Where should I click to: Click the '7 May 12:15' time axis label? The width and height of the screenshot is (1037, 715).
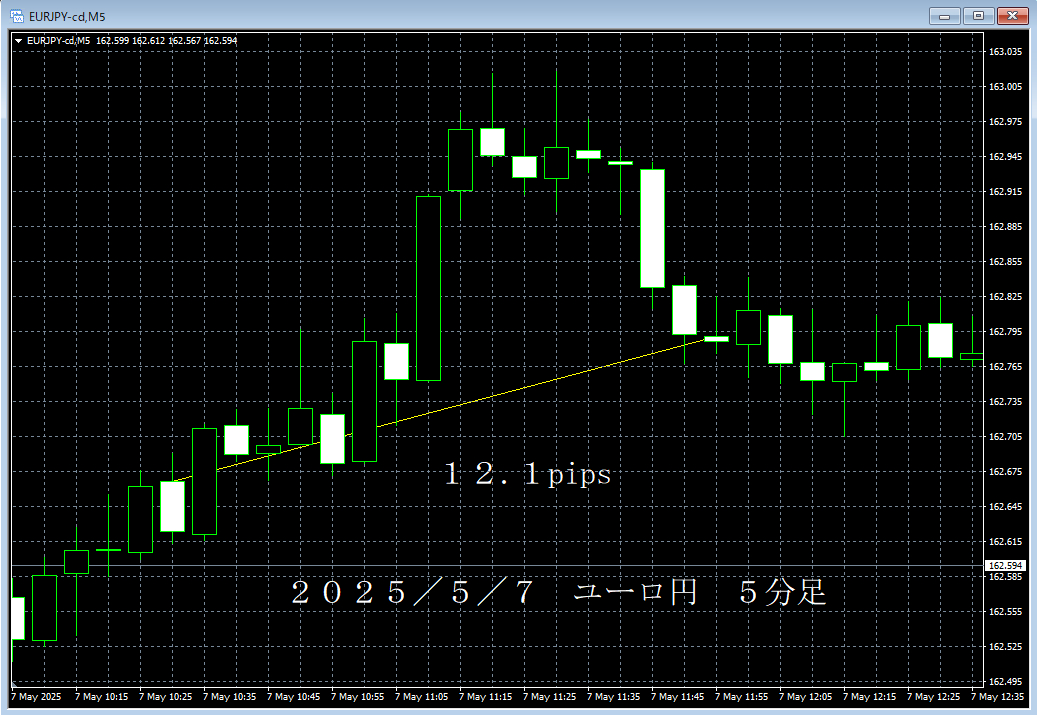pos(870,696)
